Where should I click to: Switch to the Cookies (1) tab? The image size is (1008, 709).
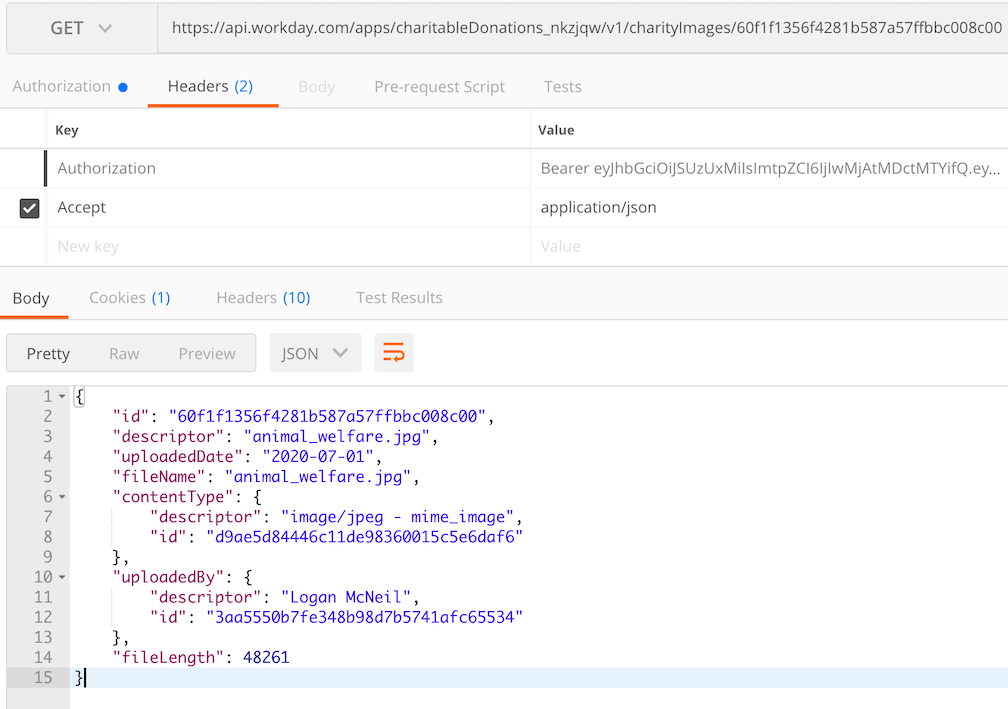129,298
